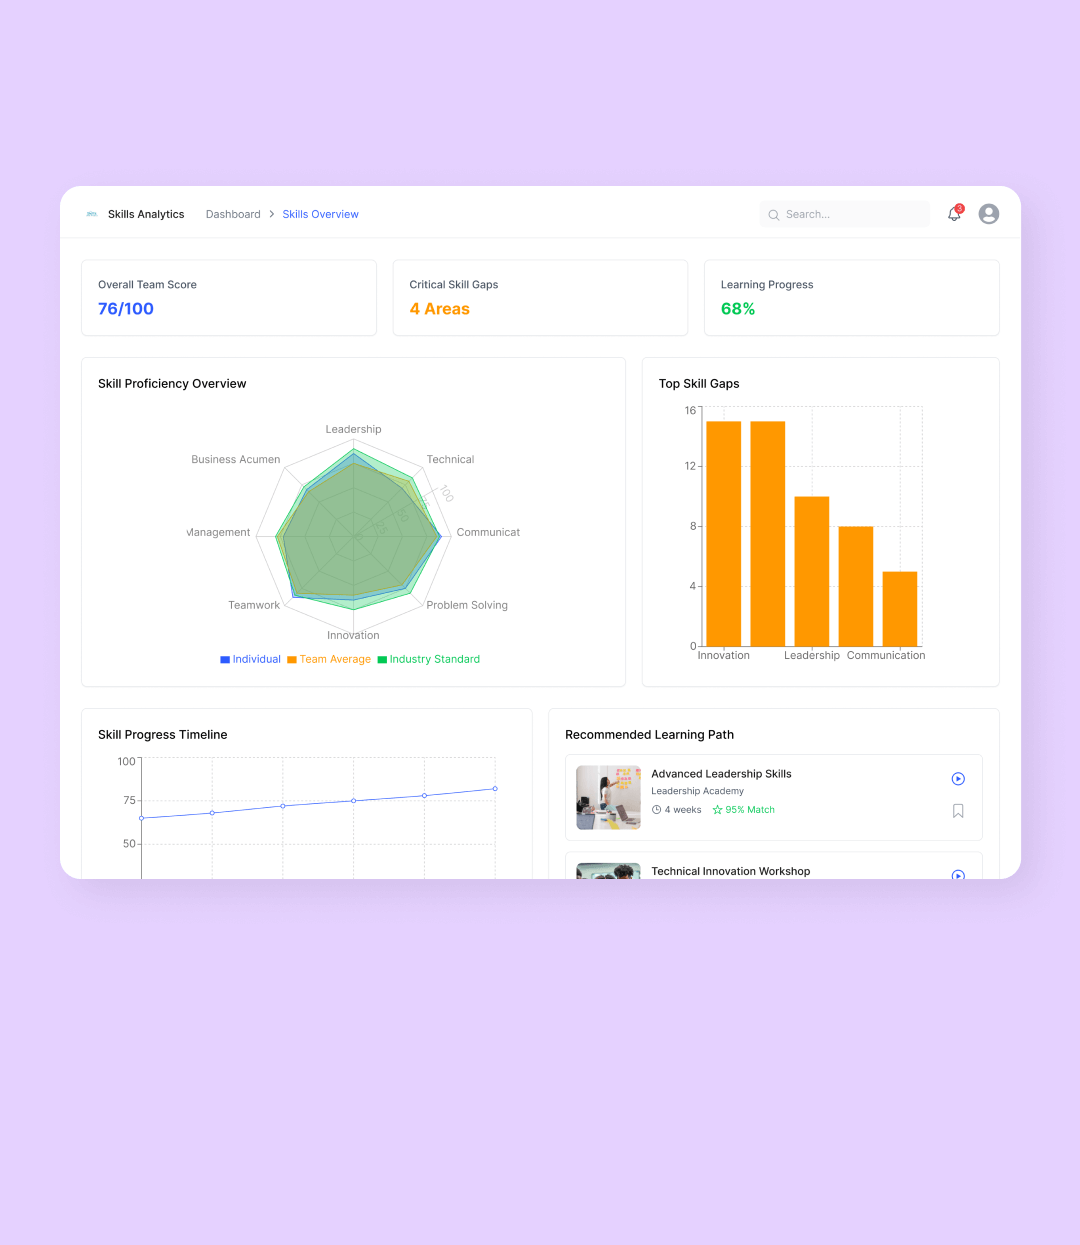1080x1245 pixels.
Task: Click the clock icon beside 4 weeks
Action: (x=656, y=810)
